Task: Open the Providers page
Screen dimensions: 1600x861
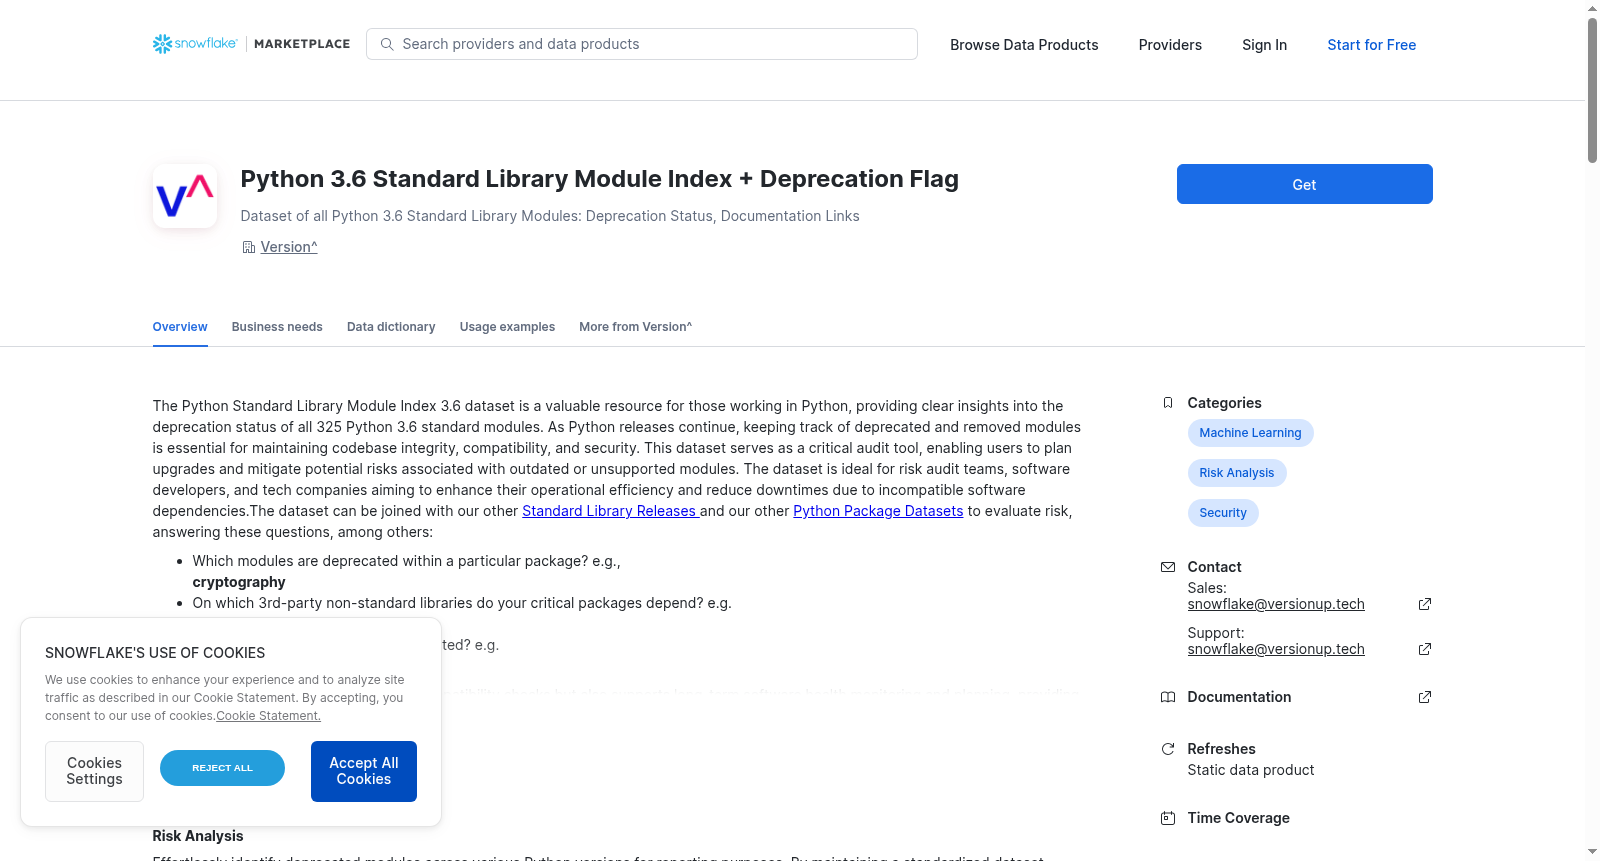Action: (1170, 45)
